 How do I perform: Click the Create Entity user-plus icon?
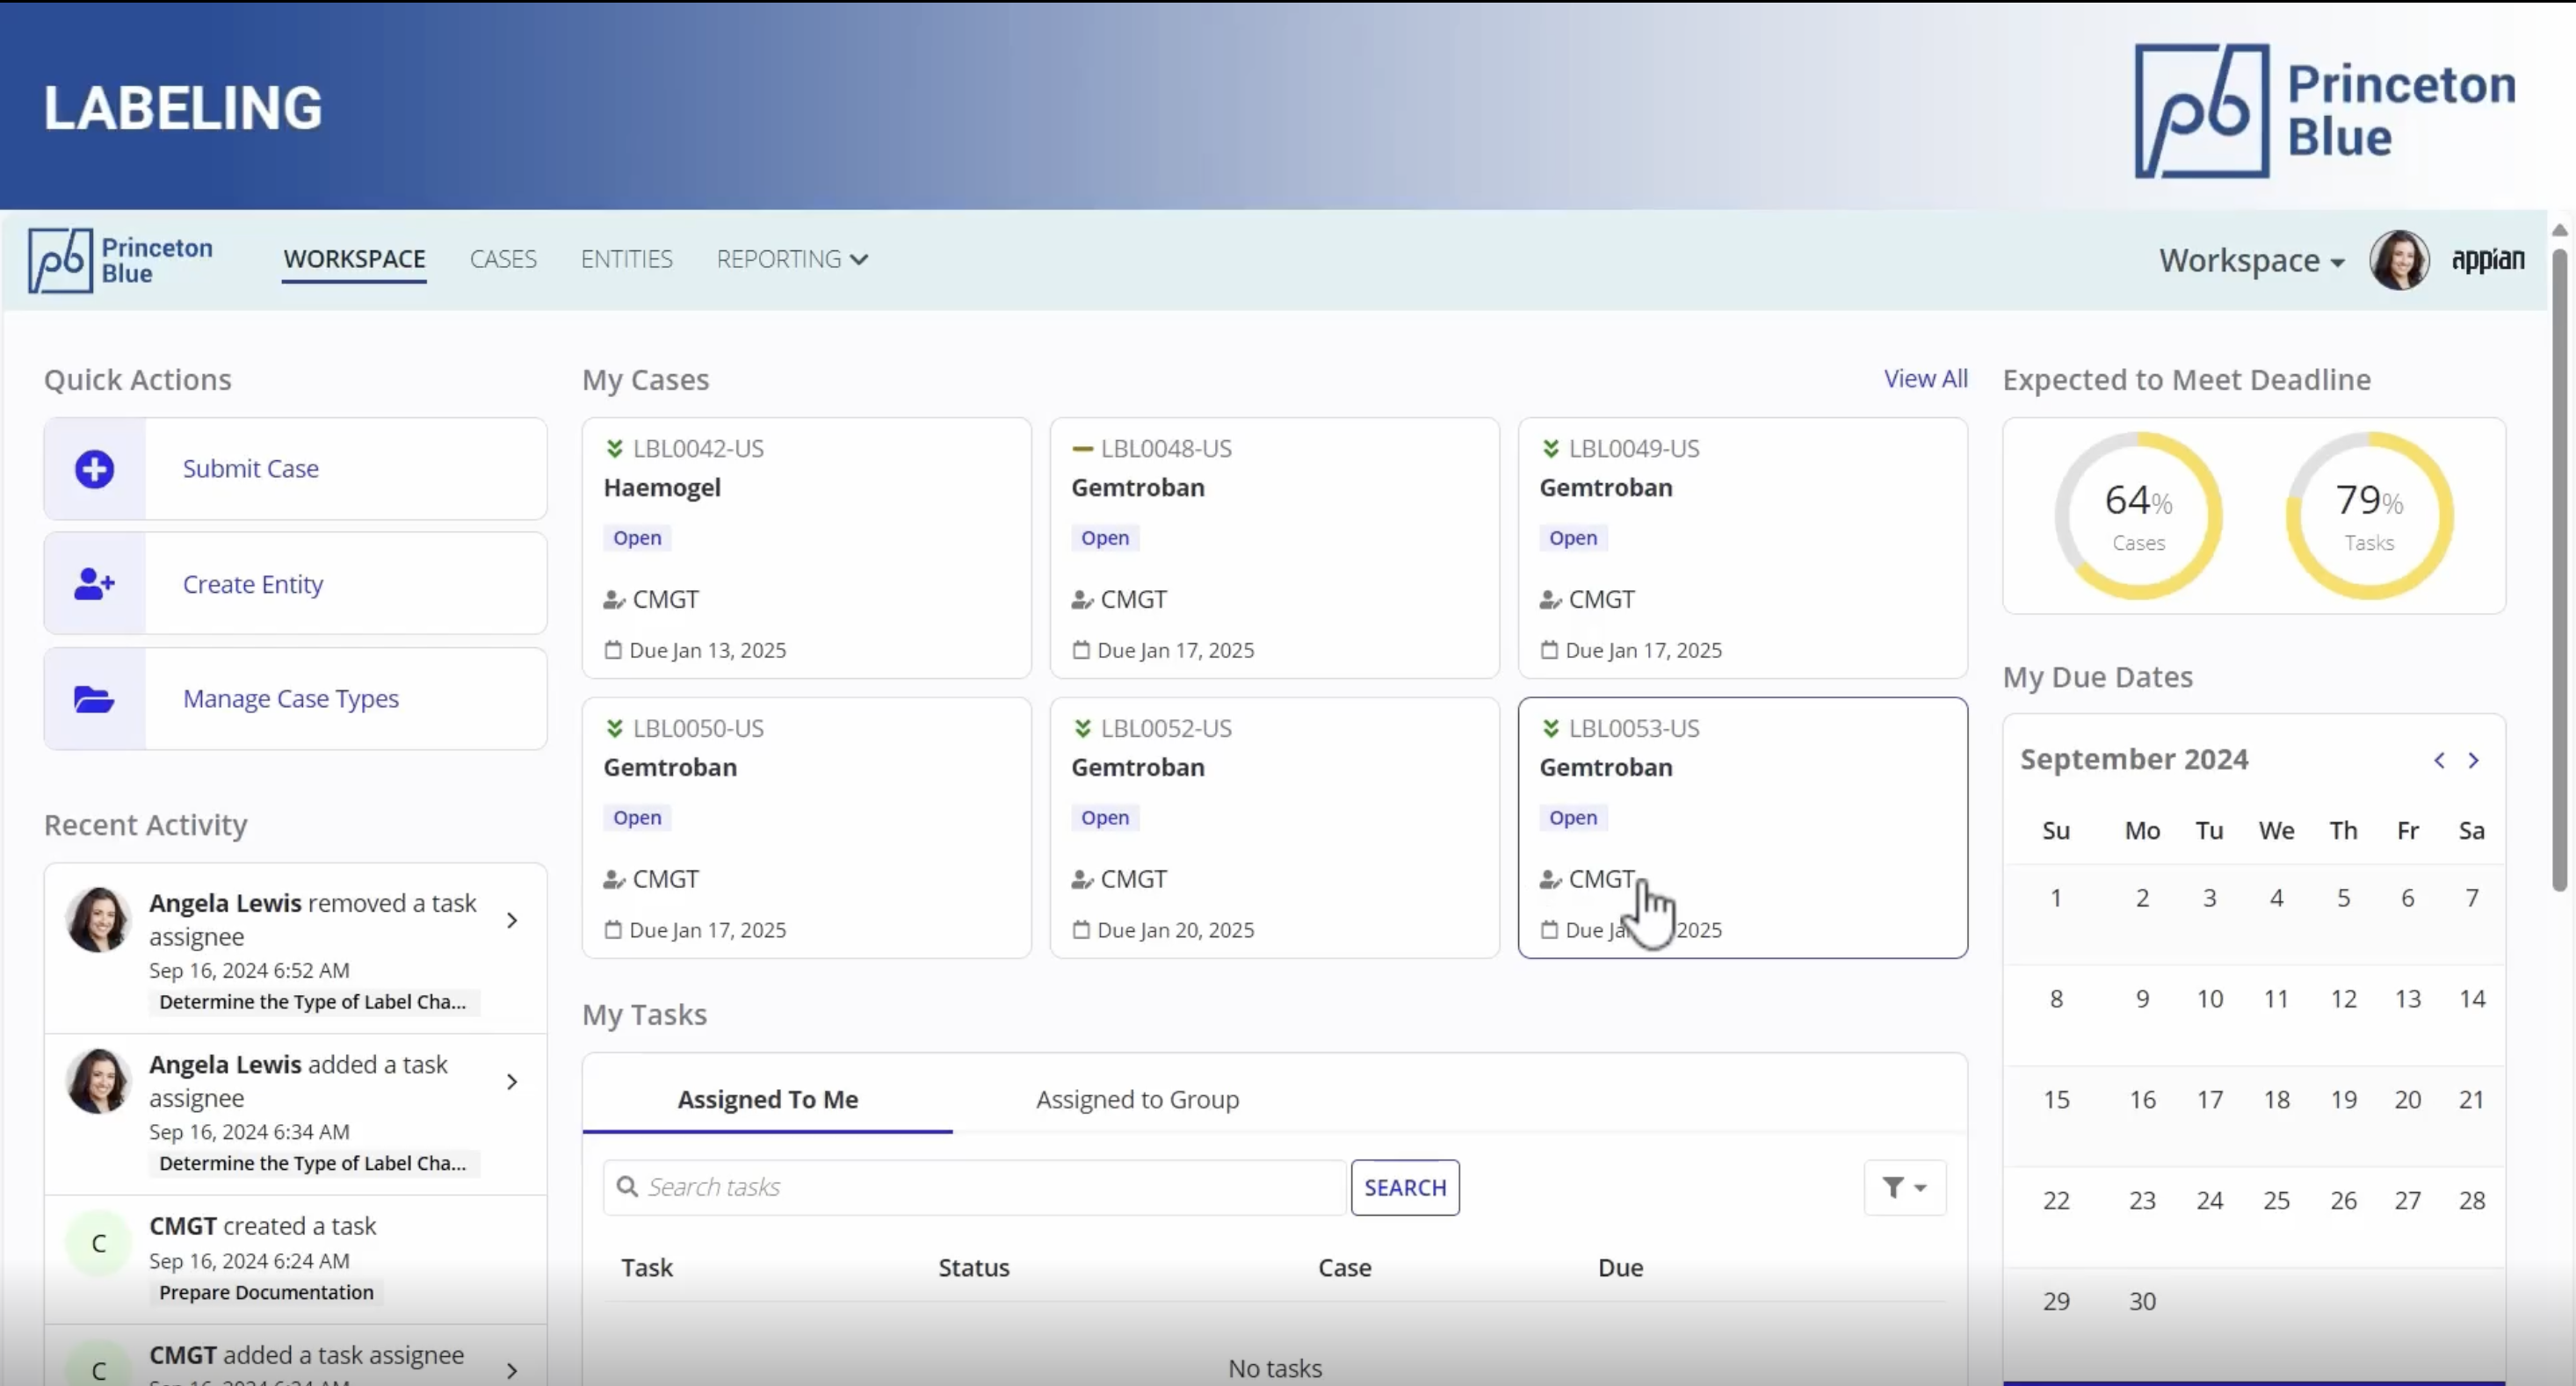click(95, 584)
